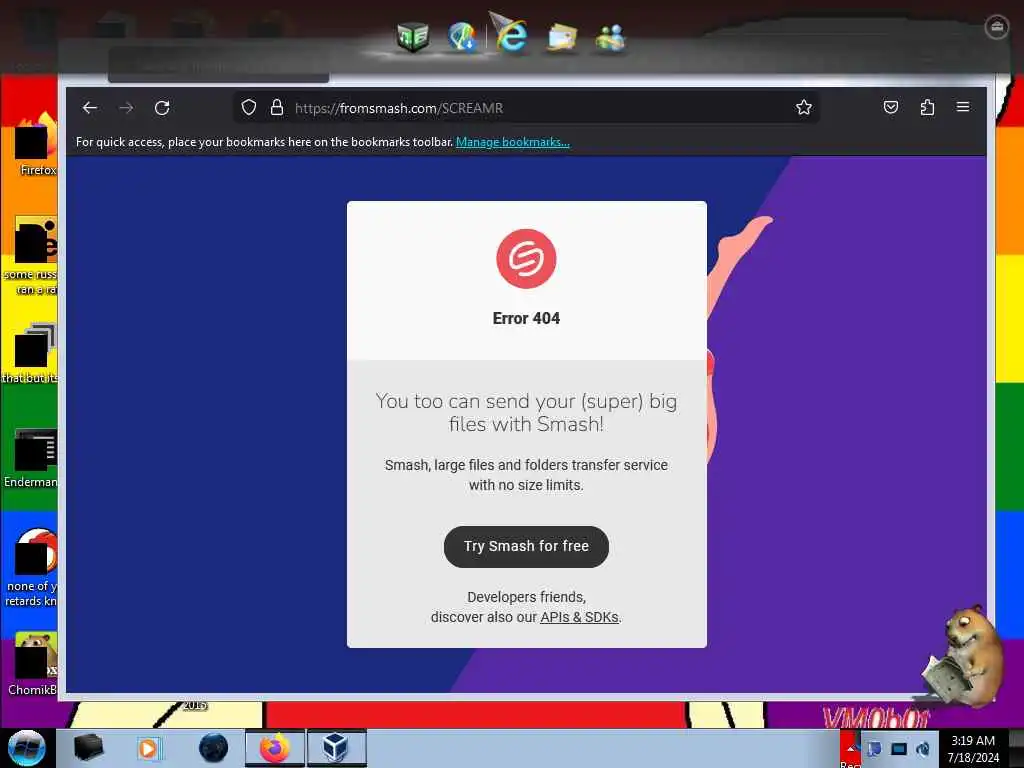Click the round toolbox icon at top right

pos(997,27)
